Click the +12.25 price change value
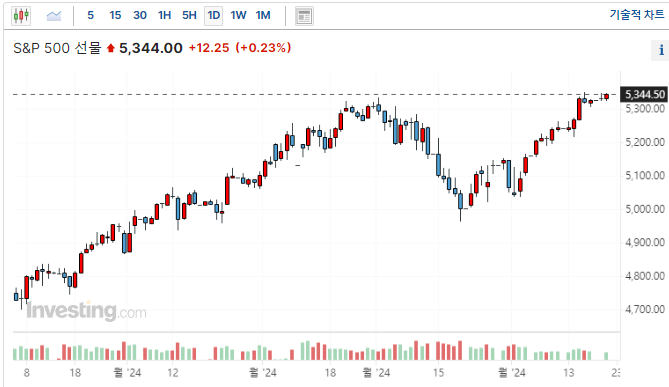Viewport: 669px width, 387px height. pyautogui.click(x=209, y=48)
